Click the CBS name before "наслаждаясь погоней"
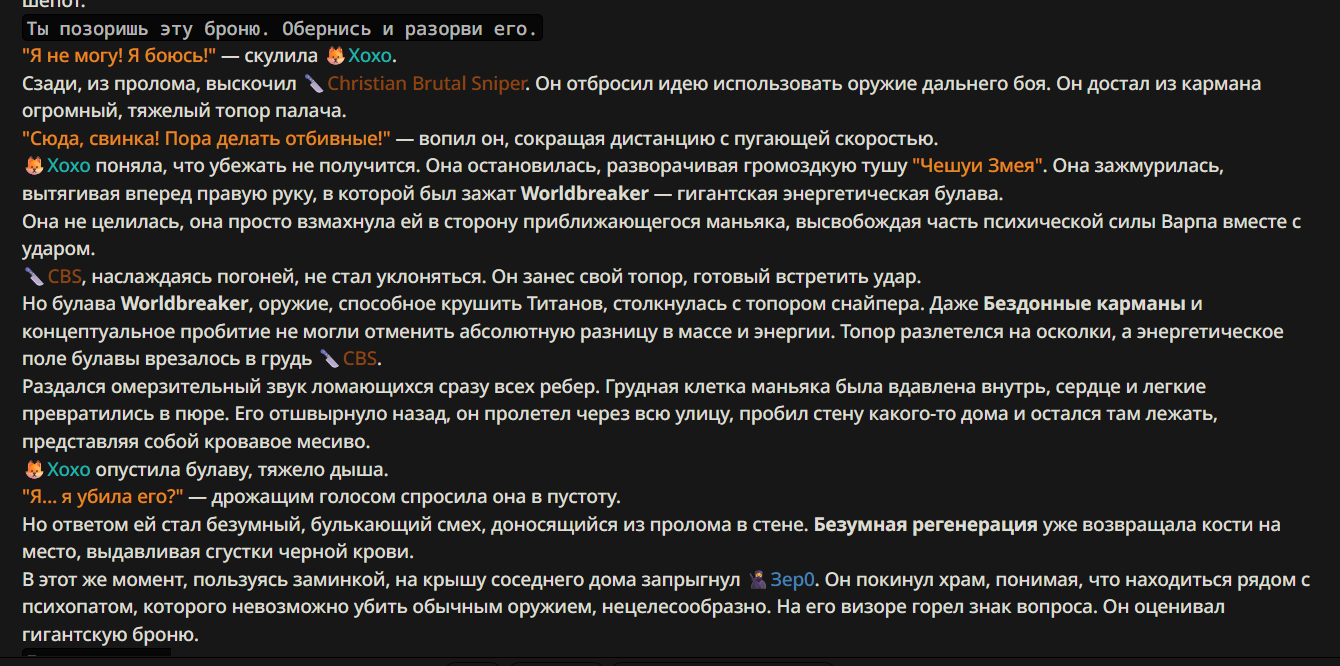 65,276
